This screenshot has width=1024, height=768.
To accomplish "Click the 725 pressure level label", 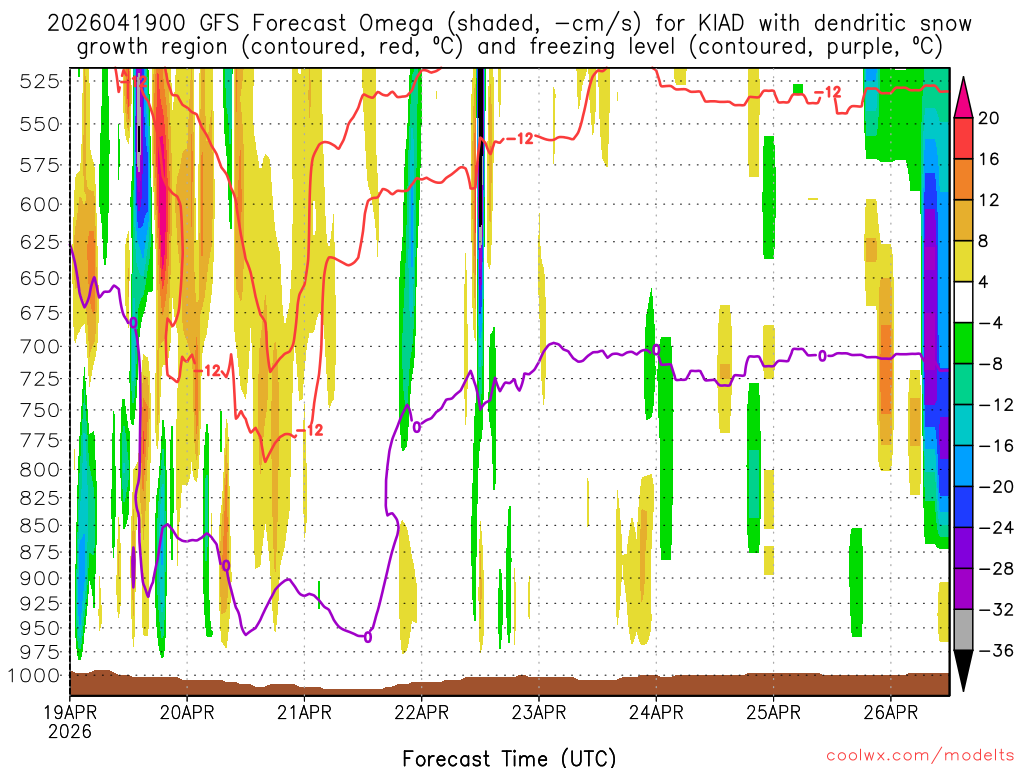I will (x=39, y=379).
